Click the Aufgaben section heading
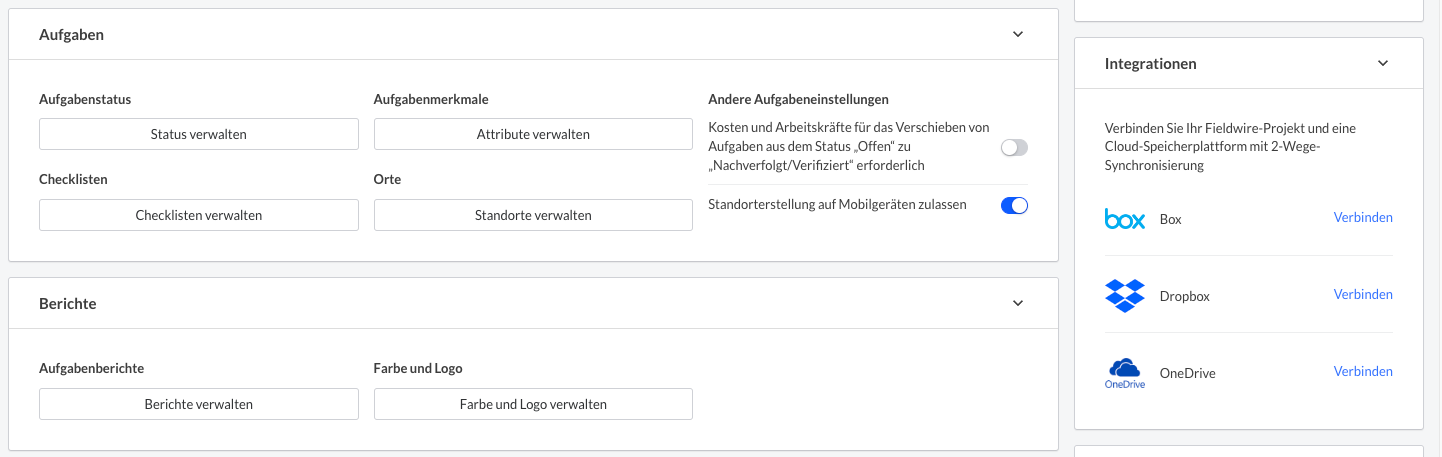 72,34
